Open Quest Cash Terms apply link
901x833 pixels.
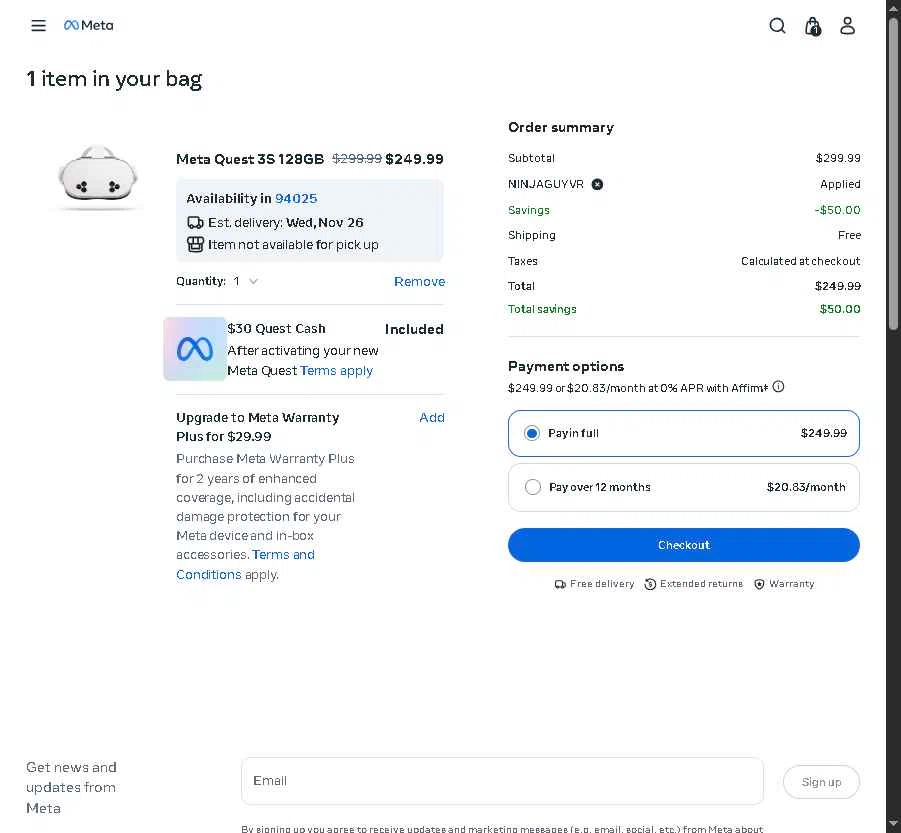336,371
